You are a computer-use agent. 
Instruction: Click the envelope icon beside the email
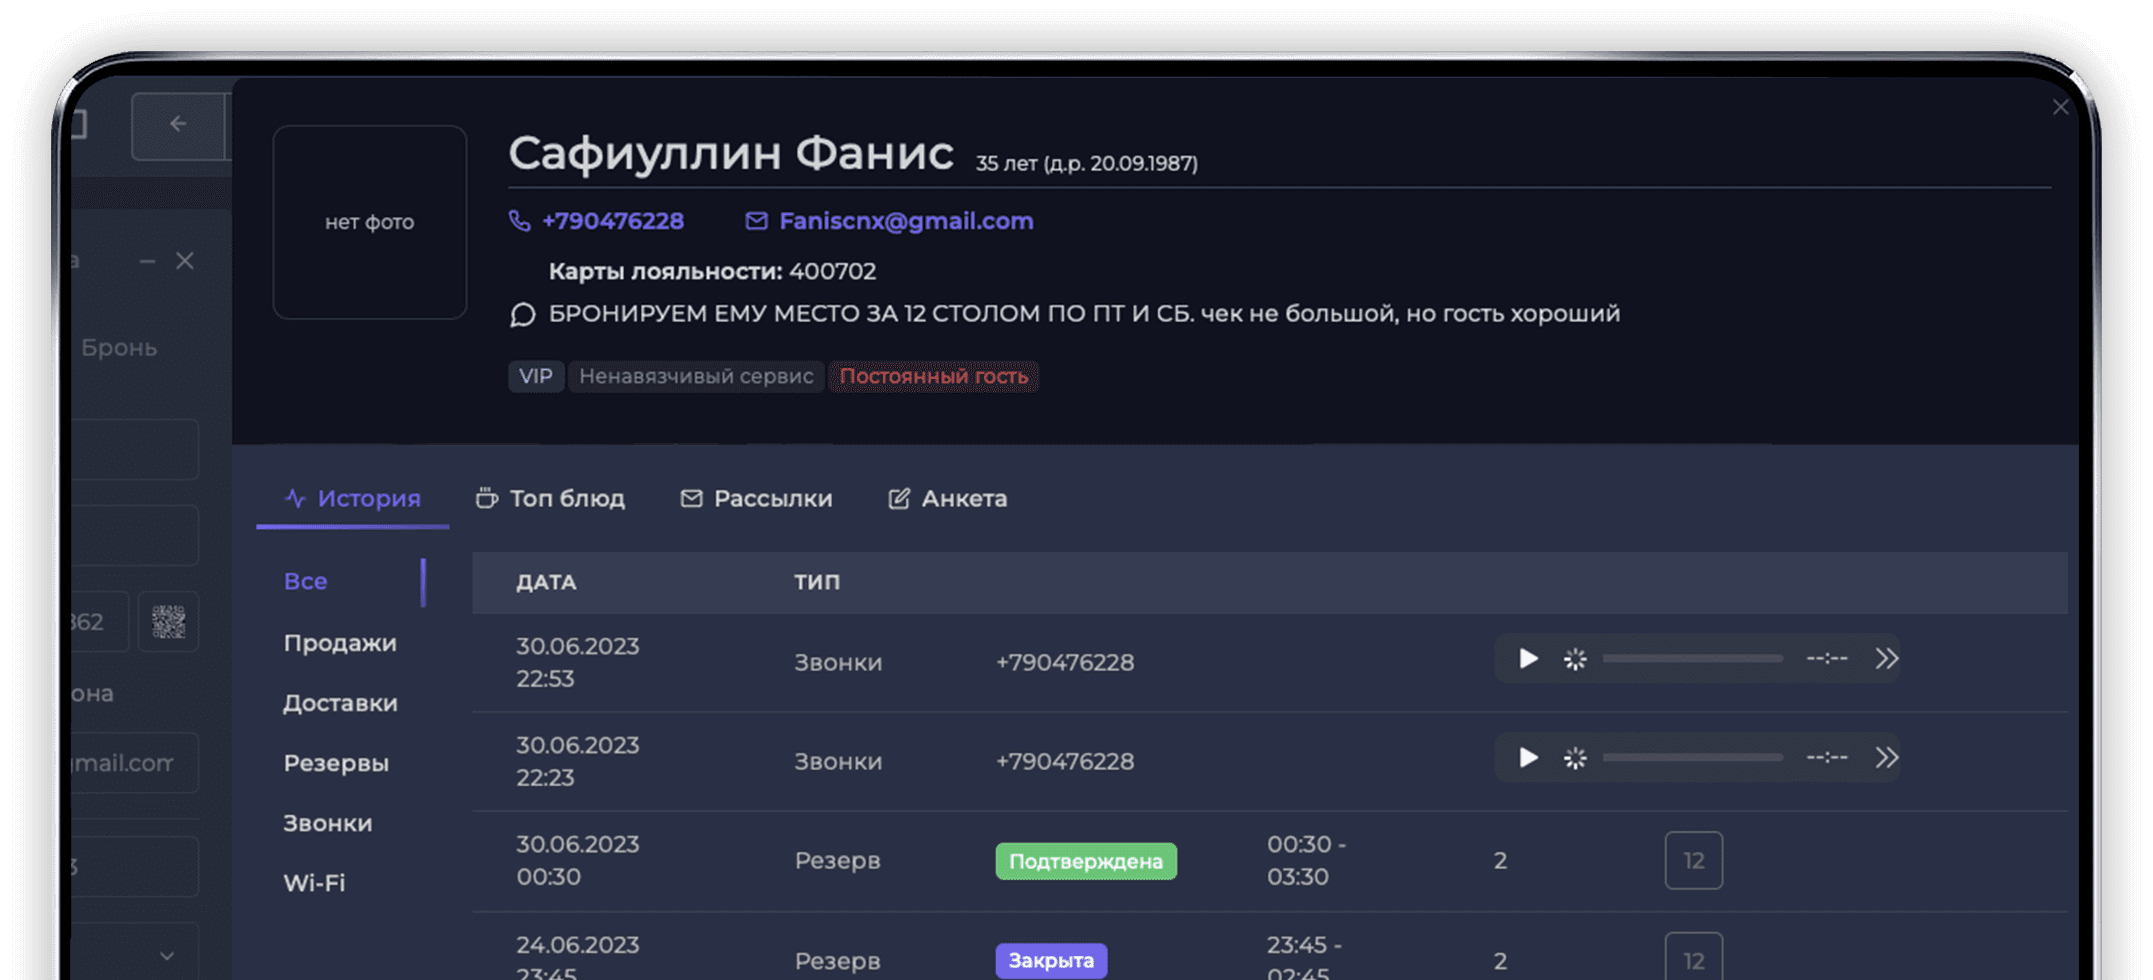pyautogui.click(x=756, y=221)
